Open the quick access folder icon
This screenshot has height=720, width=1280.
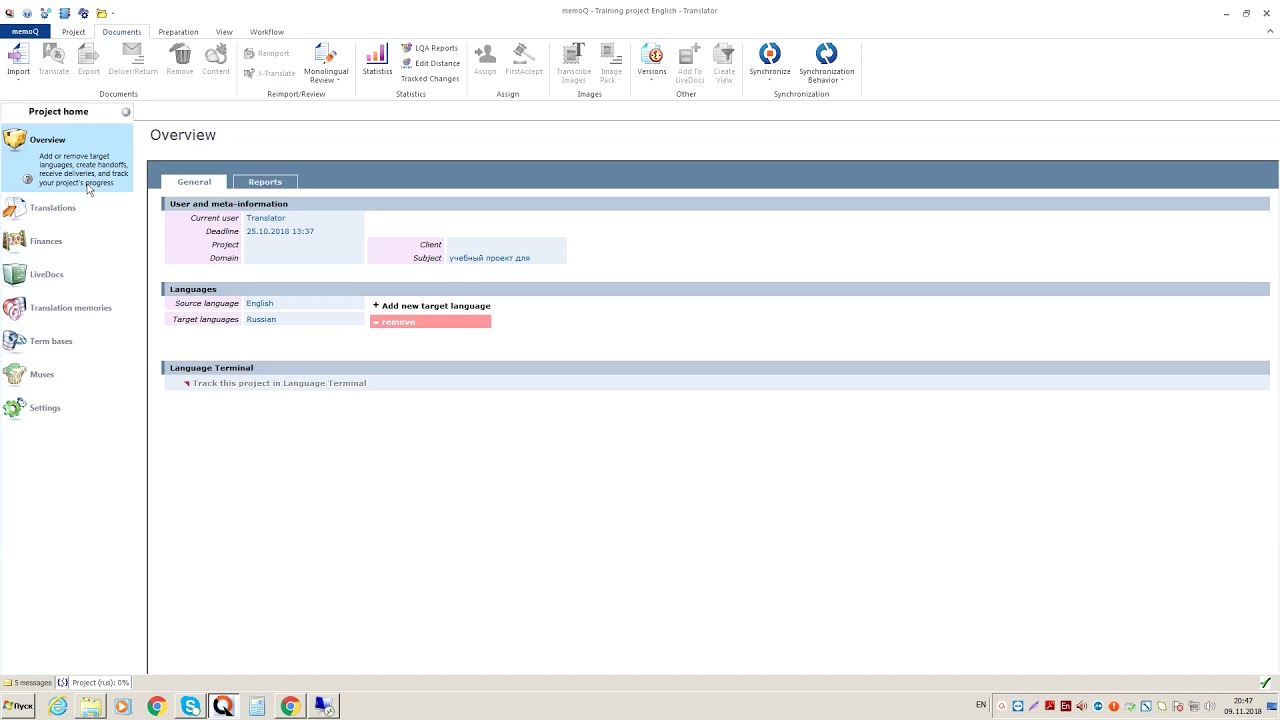101,13
